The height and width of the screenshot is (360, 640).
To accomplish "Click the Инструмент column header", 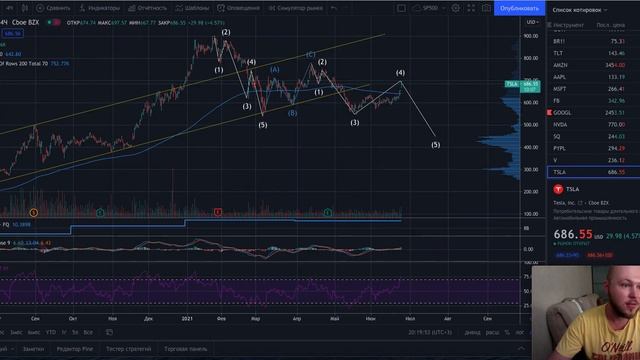I will pyautogui.click(x=569, y=25).
